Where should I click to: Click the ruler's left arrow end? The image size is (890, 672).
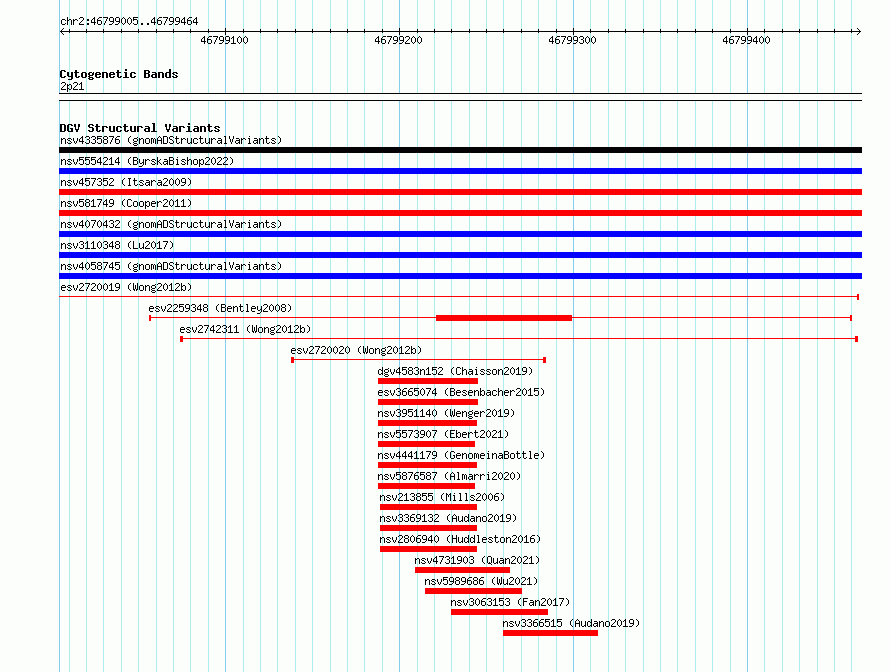63,32
